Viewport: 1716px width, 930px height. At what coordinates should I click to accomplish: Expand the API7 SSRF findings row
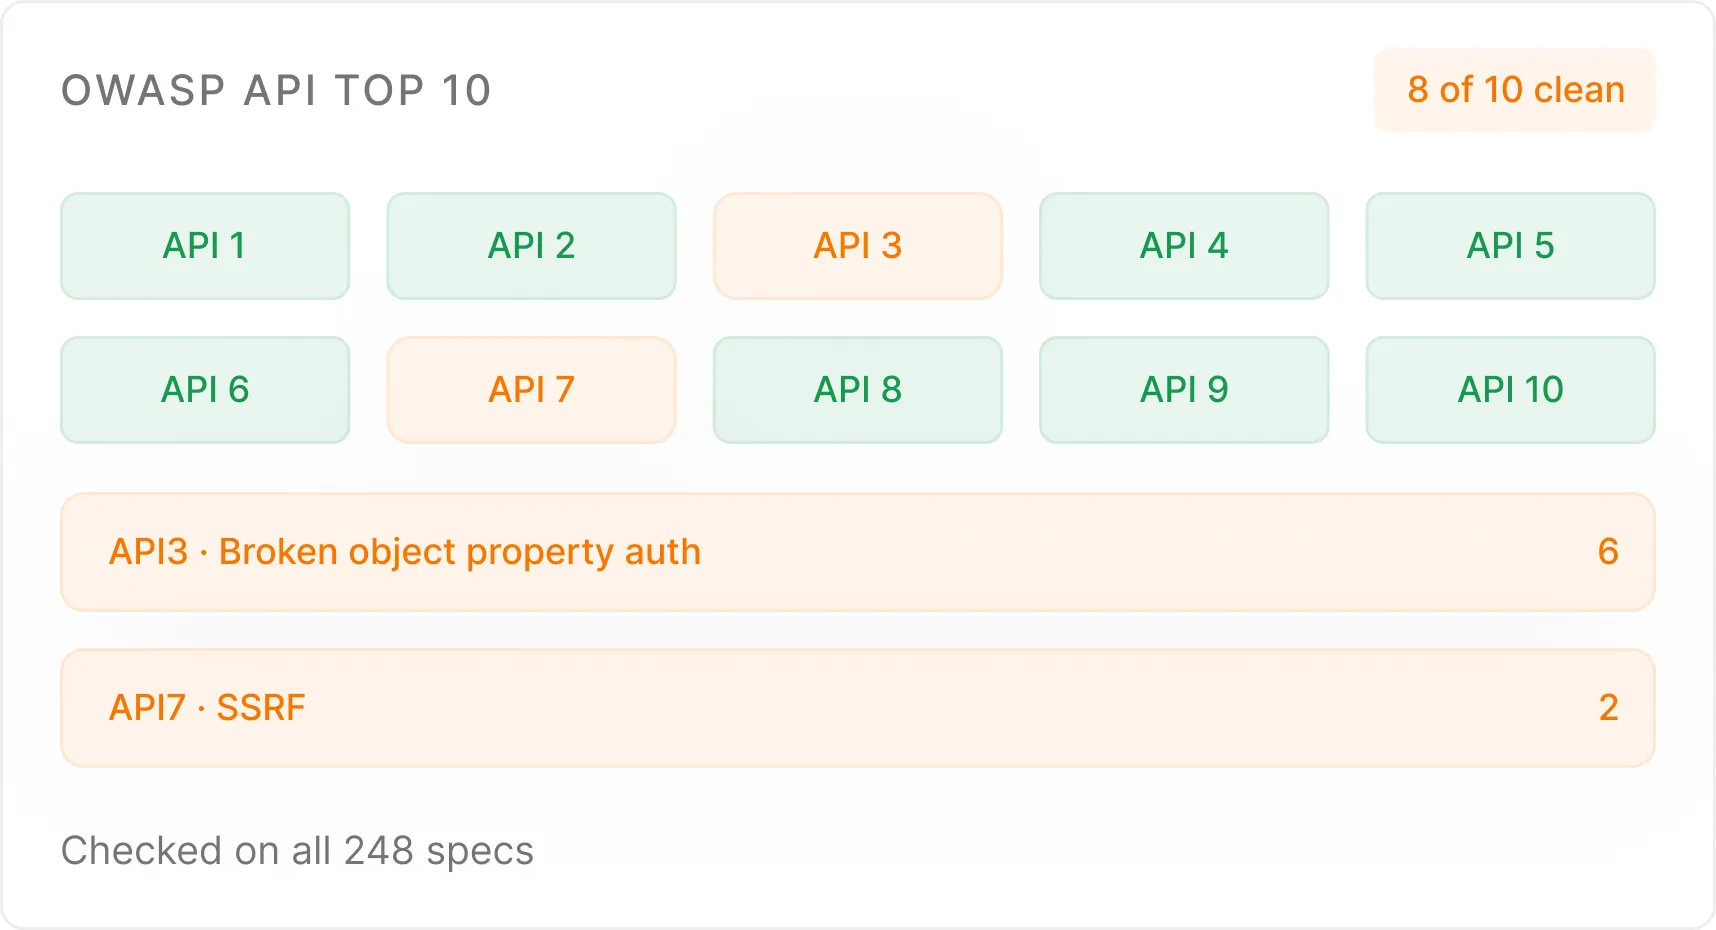(x=858, y=708)
